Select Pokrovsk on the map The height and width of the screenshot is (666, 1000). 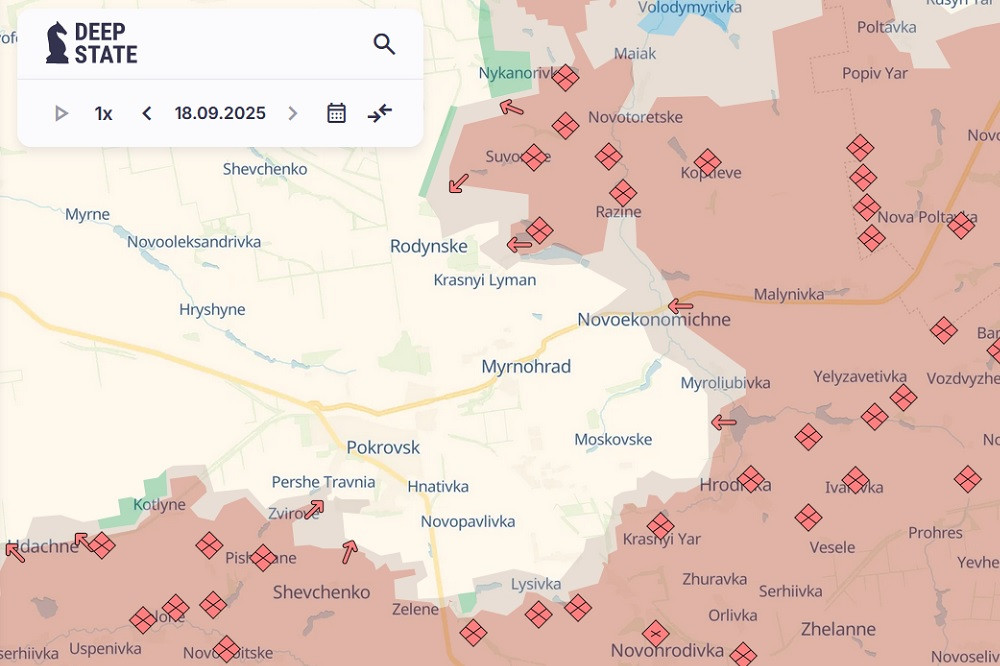pos(383,447)
